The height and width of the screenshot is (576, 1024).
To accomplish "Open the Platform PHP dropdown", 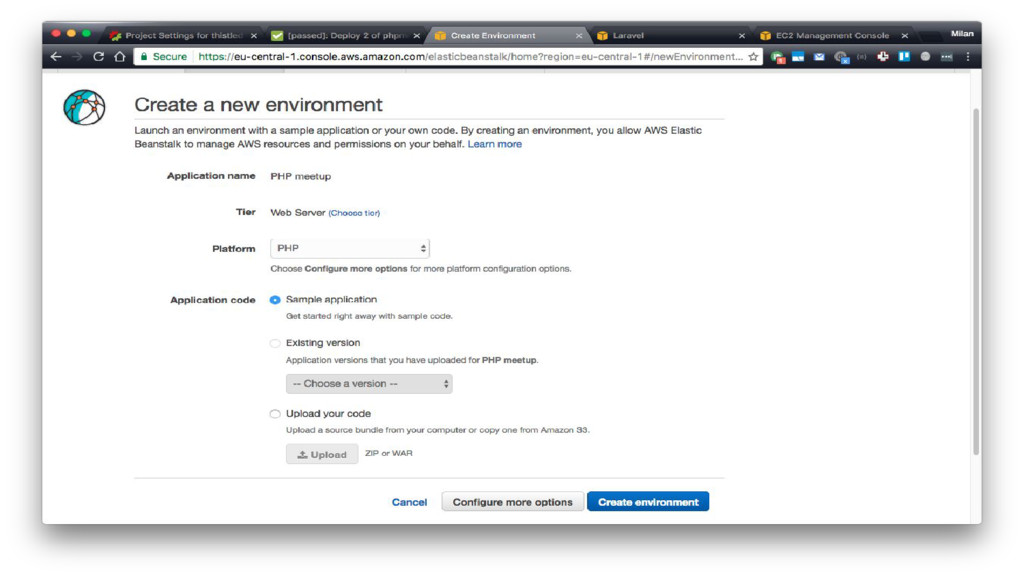I will pyautogui.click(x=350, y=248).
